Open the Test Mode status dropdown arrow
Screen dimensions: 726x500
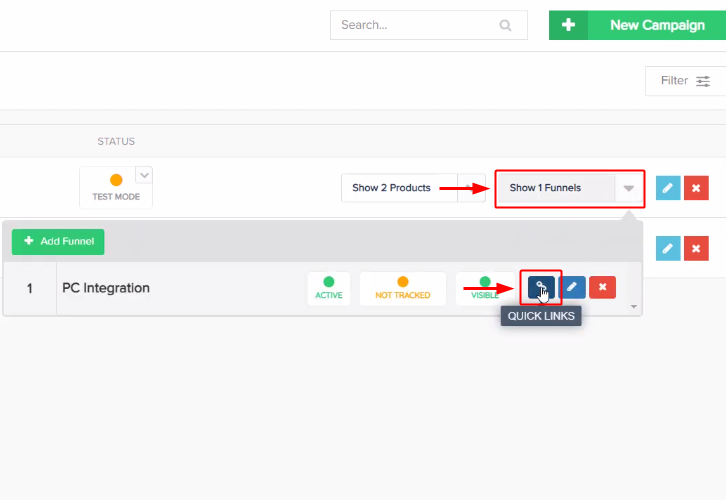coord(144,176)
